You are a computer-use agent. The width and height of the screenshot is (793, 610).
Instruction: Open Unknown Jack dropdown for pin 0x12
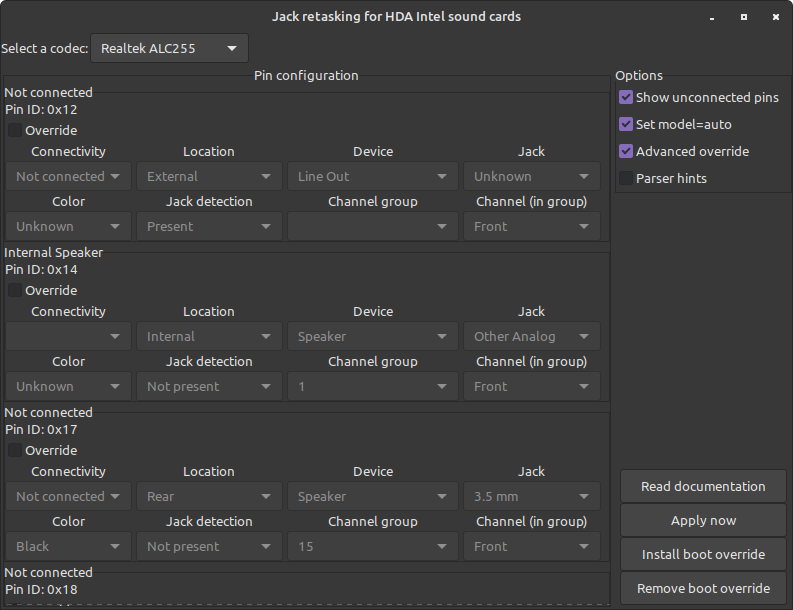click(x=532, y=176)
